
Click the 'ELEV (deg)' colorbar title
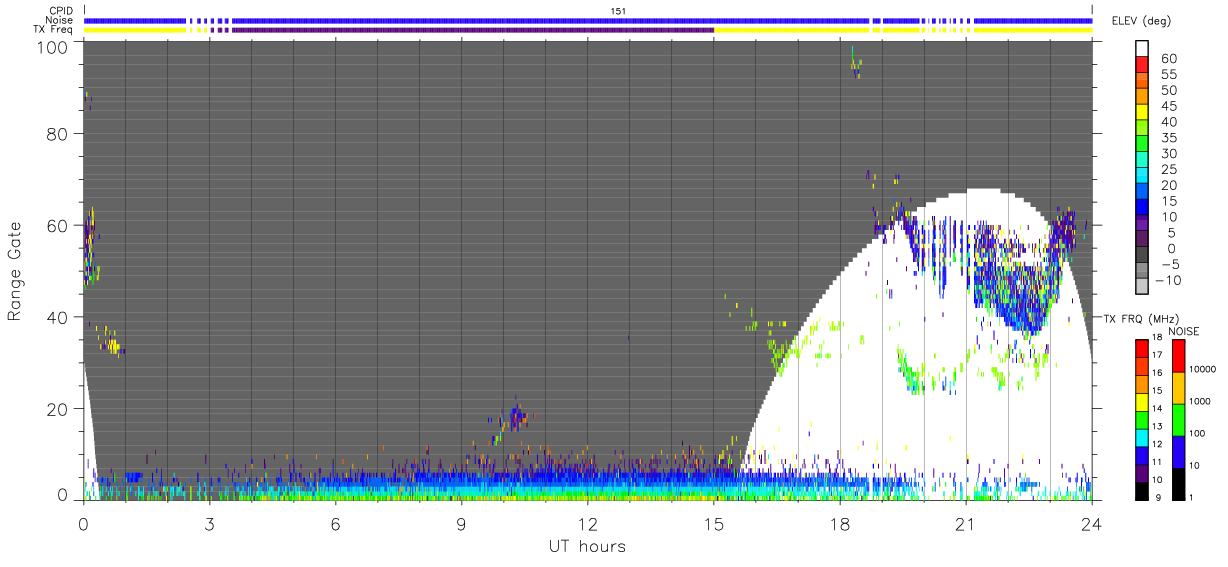pos(1140,21)
